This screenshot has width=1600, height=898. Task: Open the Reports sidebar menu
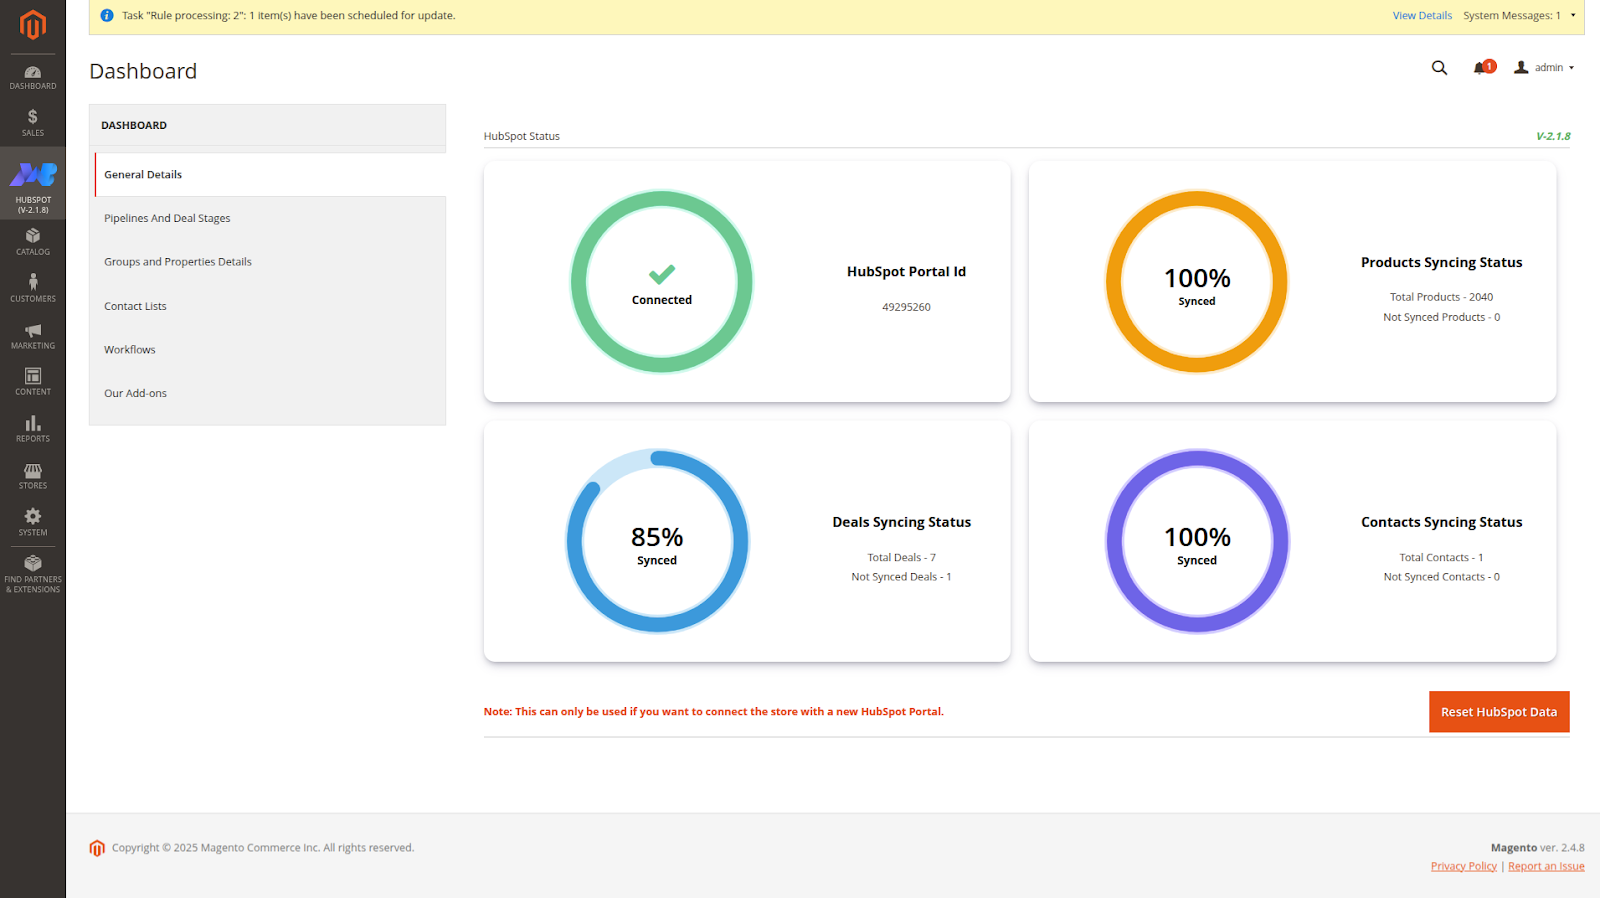(x=33, y=429)
